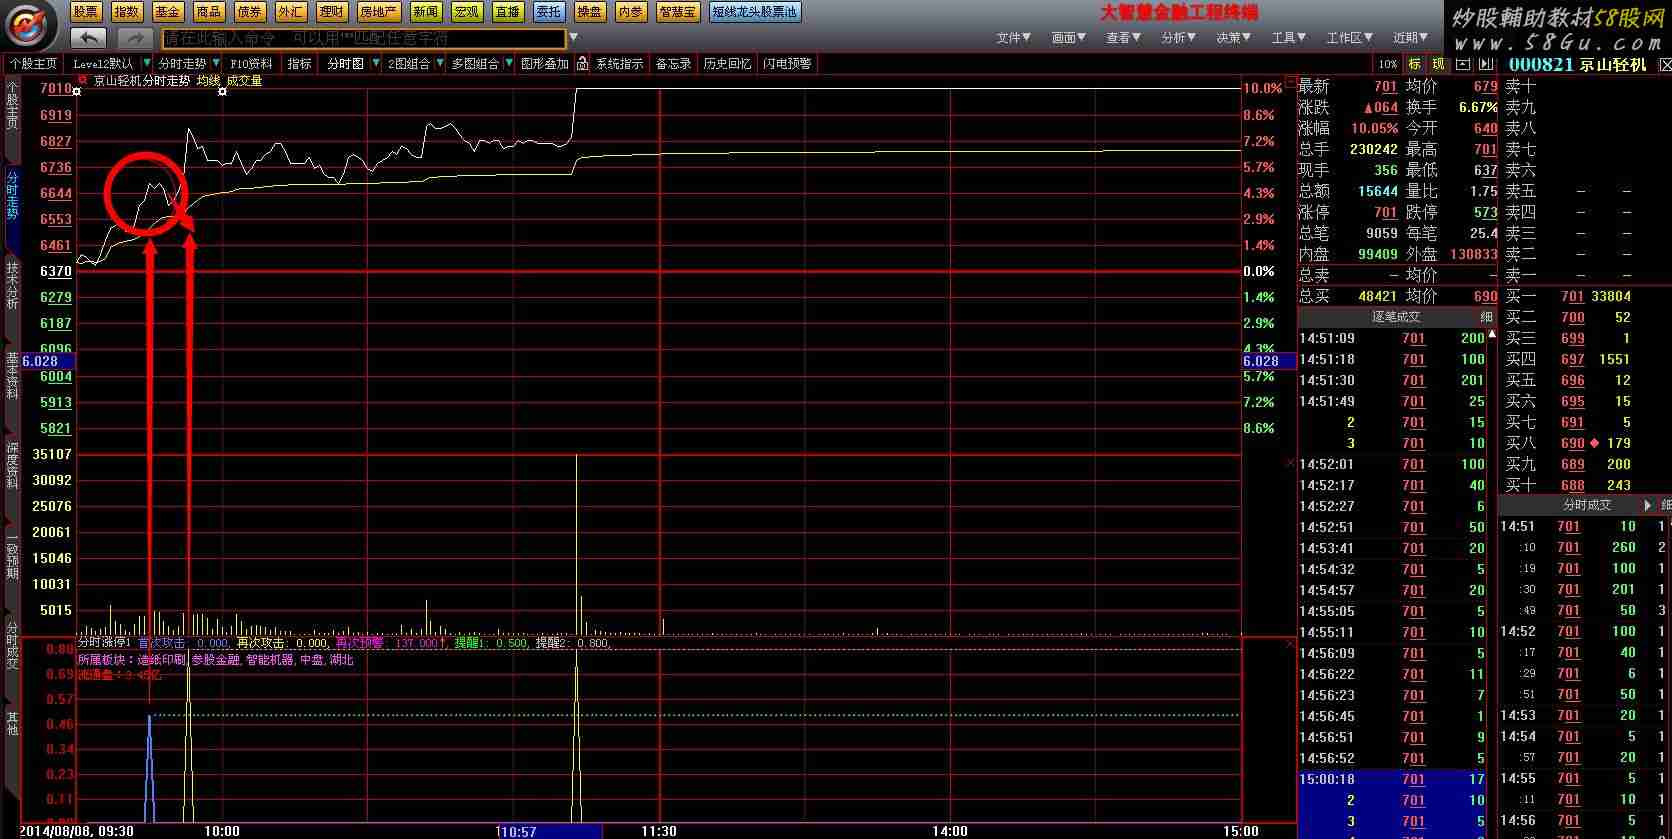Select the 技术分析 sidebar tab

pyautogui.click(x=12, y=284)
